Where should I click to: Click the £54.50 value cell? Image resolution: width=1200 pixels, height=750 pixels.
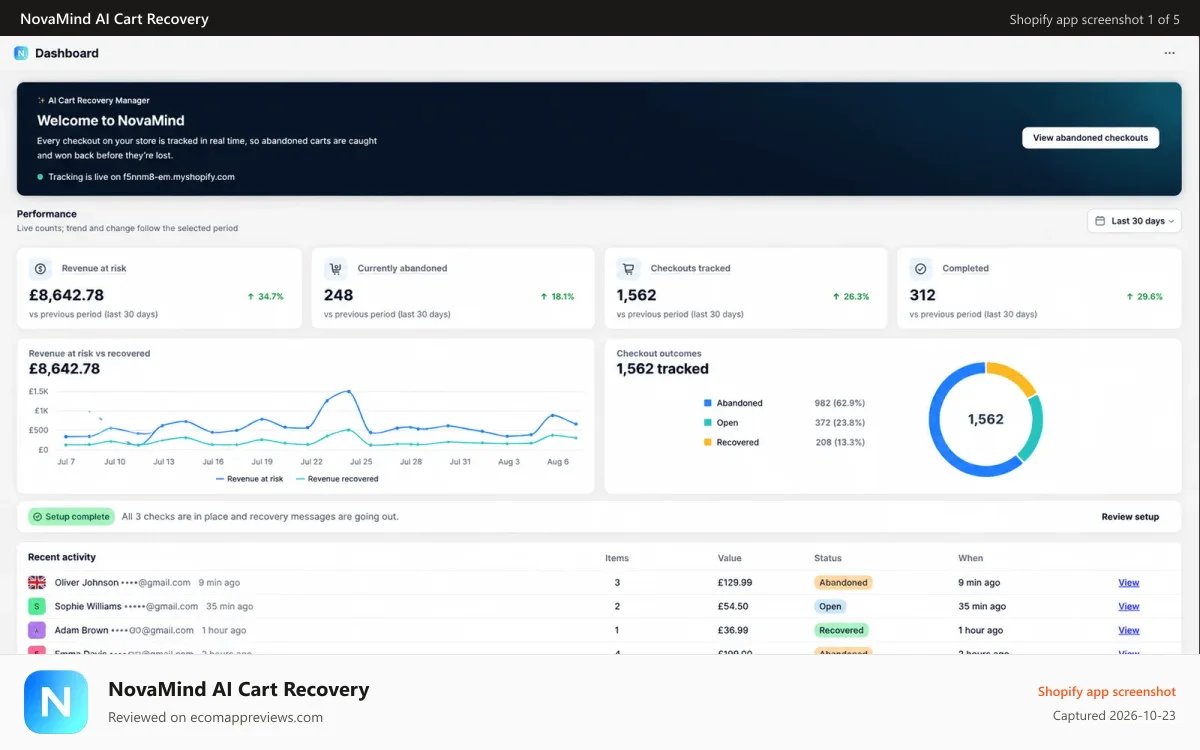(x=733, y=606)
